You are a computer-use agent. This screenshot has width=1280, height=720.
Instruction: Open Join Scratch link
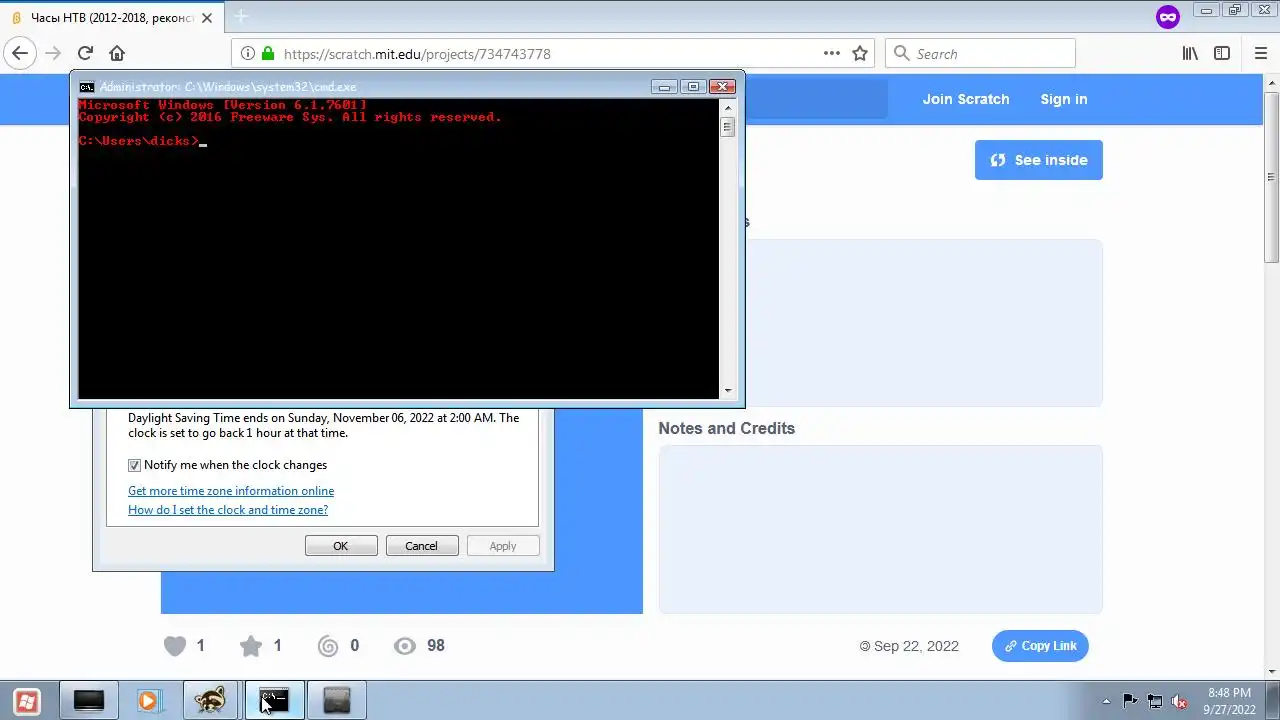pos(966,99)
